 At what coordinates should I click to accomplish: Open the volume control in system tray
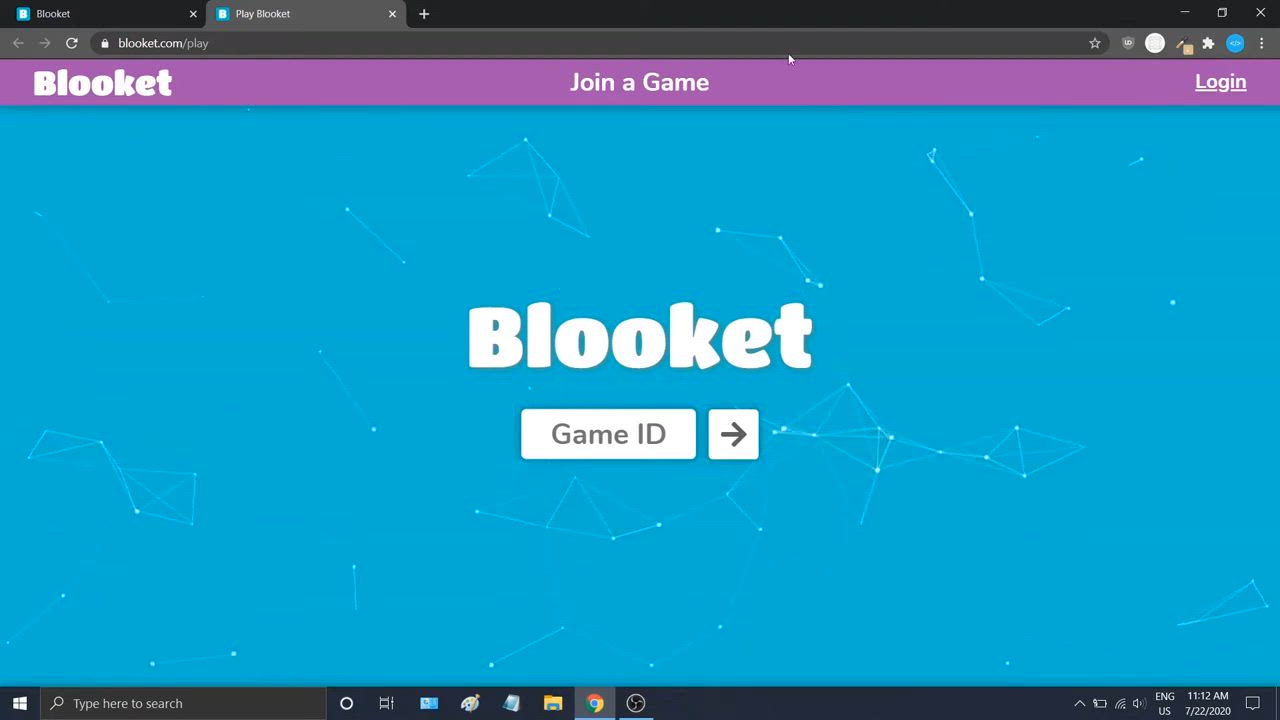1139,703
